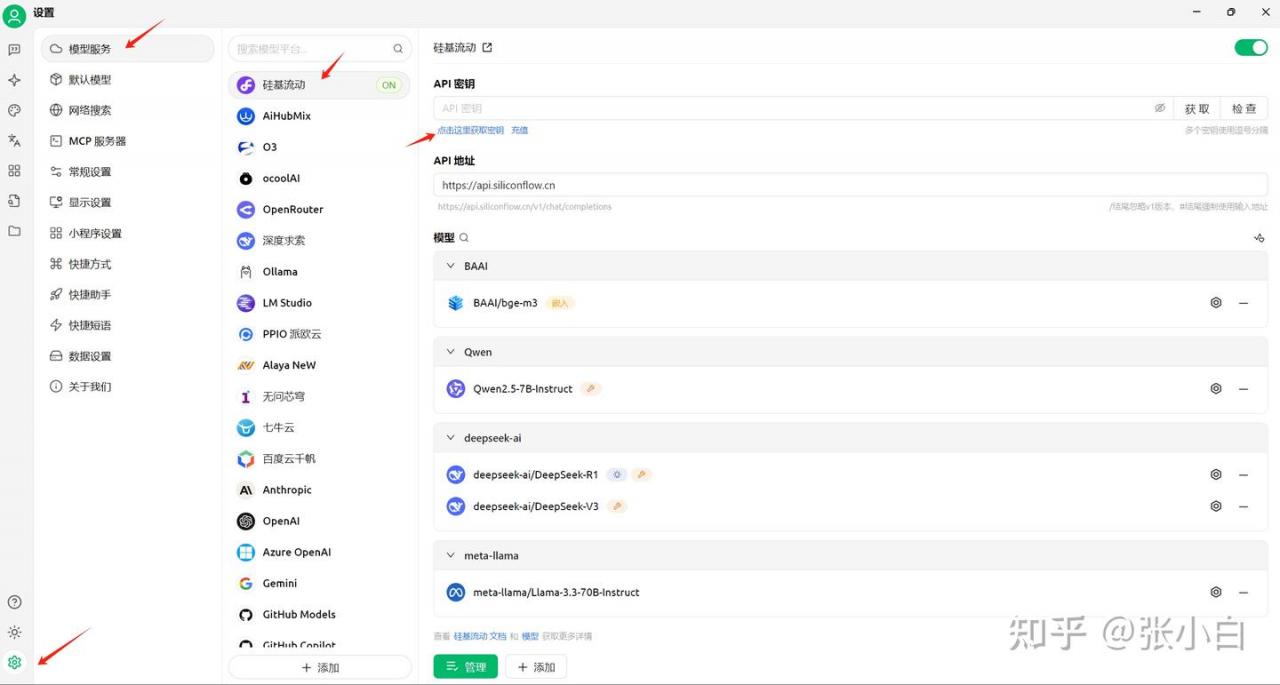Select 常规设置 in settings menu

(x=127, y=172)
